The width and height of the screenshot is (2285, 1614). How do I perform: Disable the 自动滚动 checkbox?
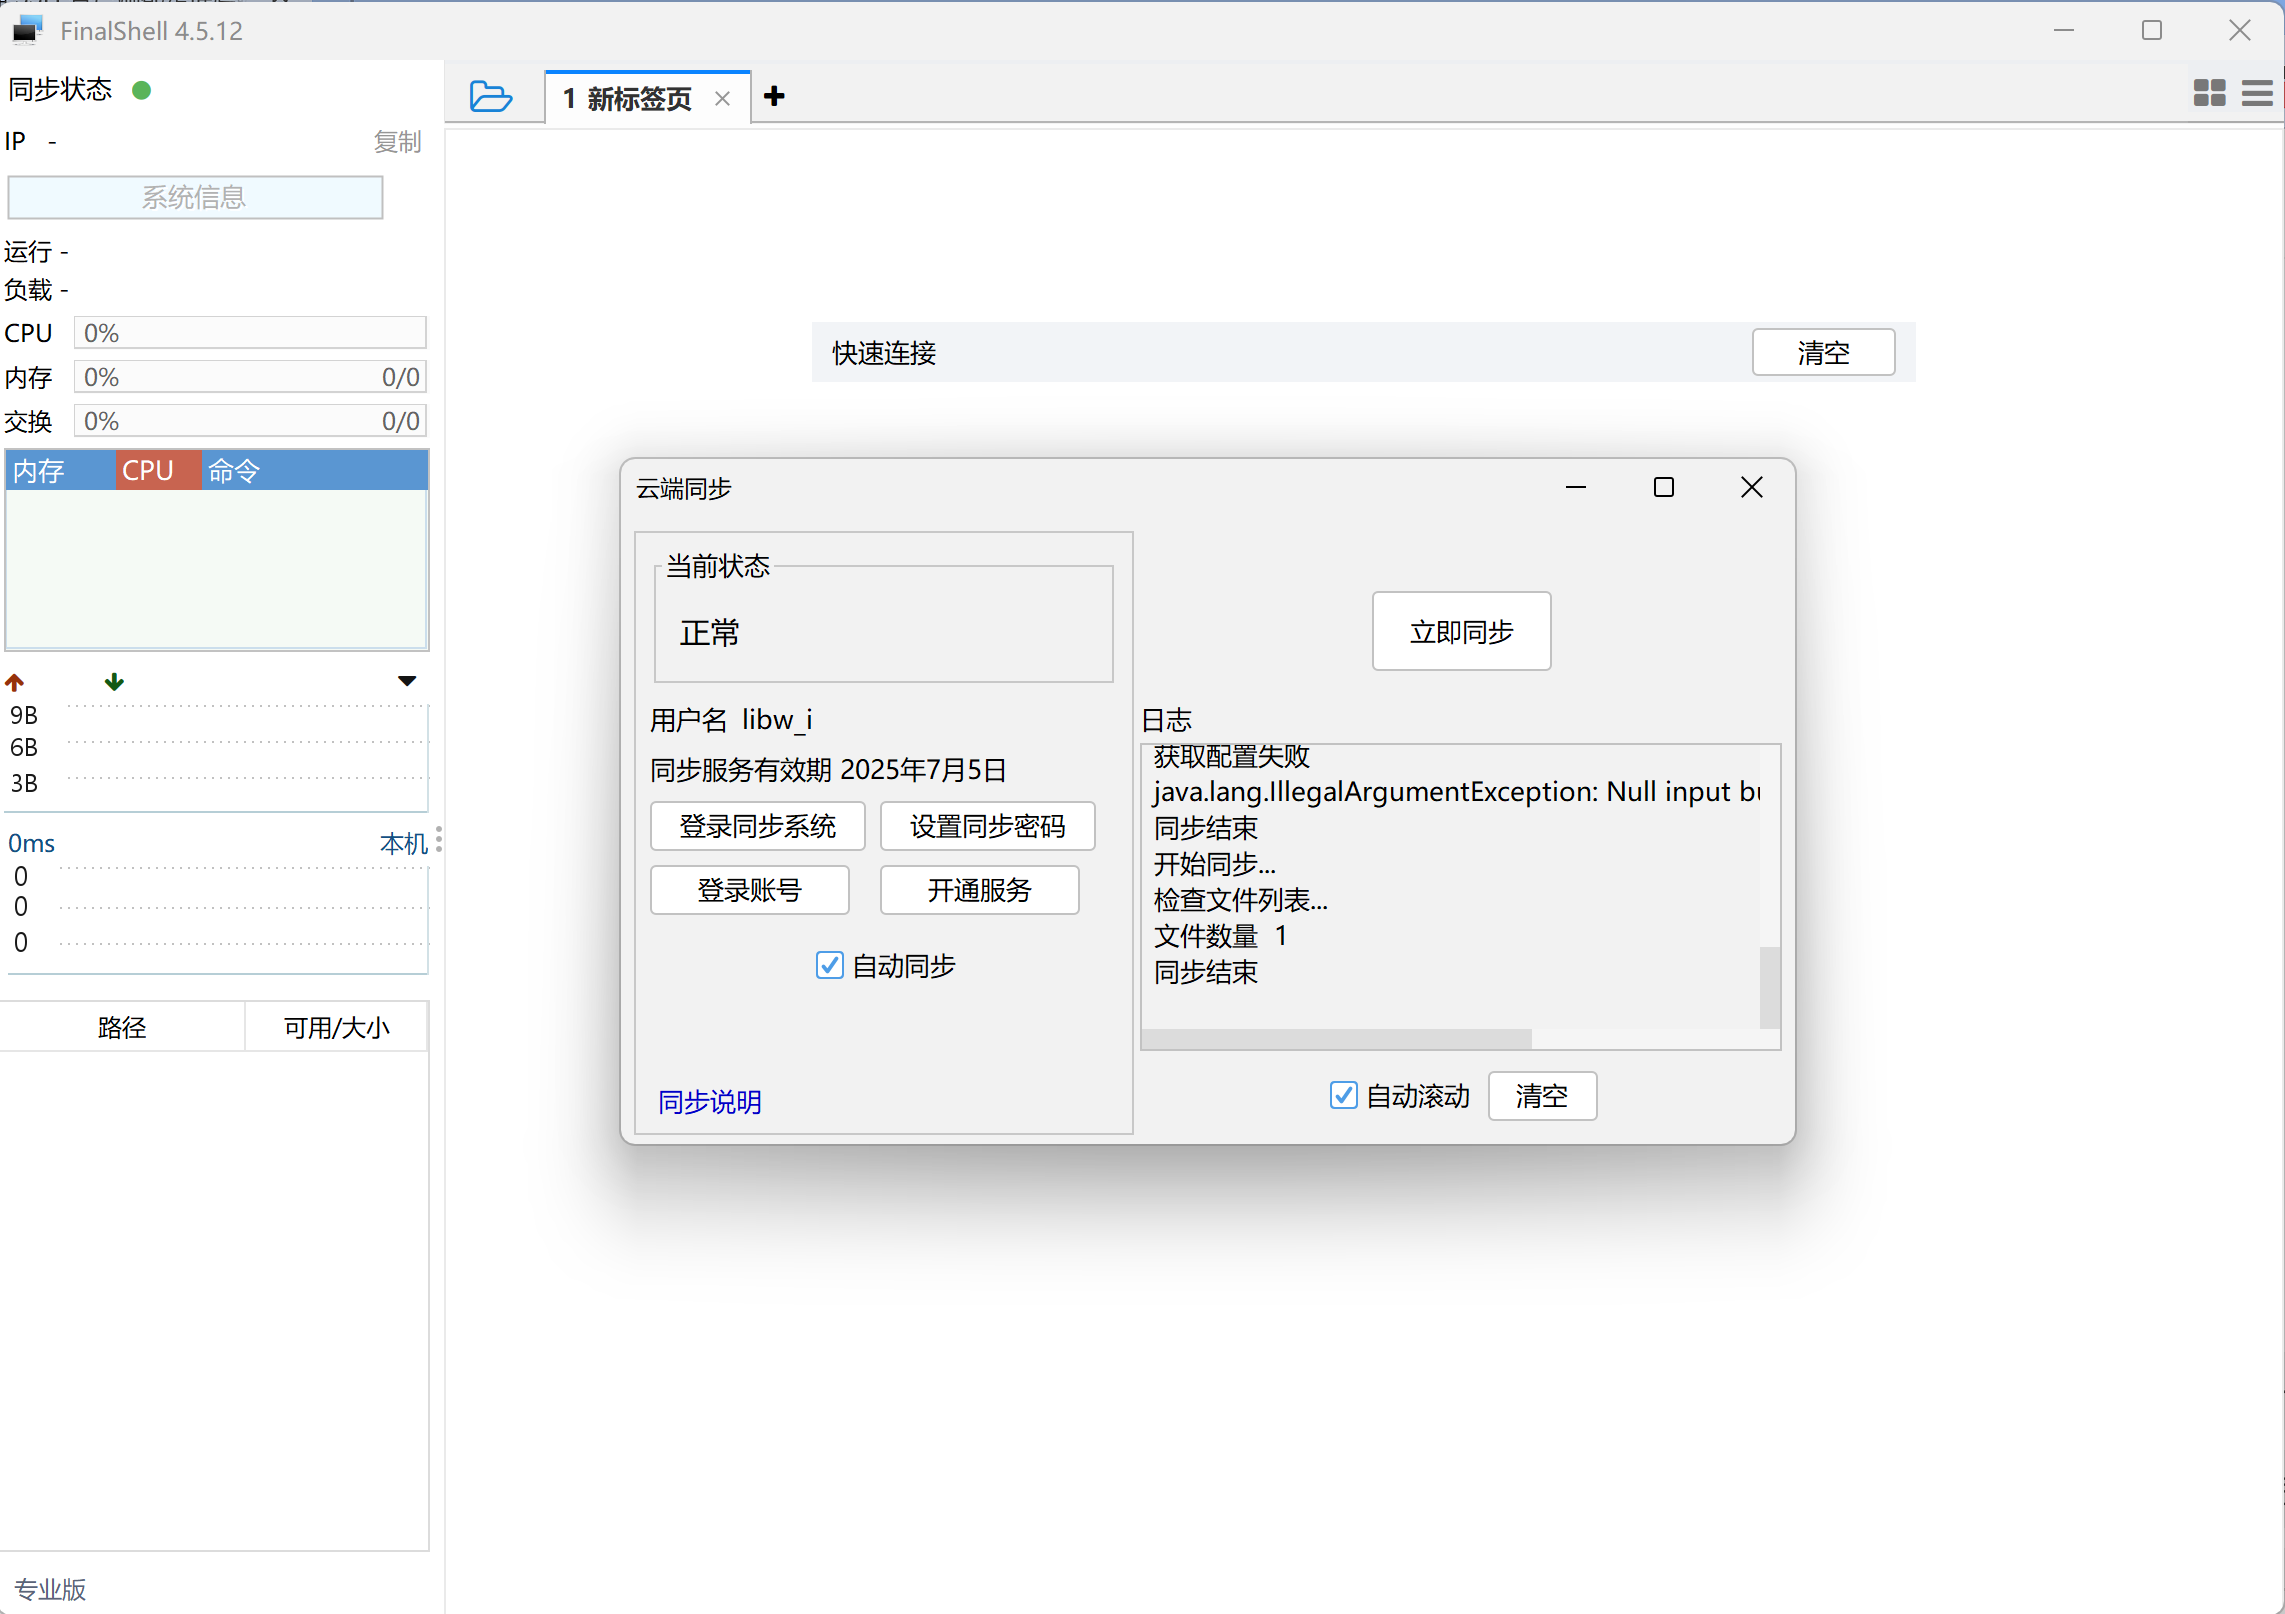pyautogui.click(x=1343, y=1095)
